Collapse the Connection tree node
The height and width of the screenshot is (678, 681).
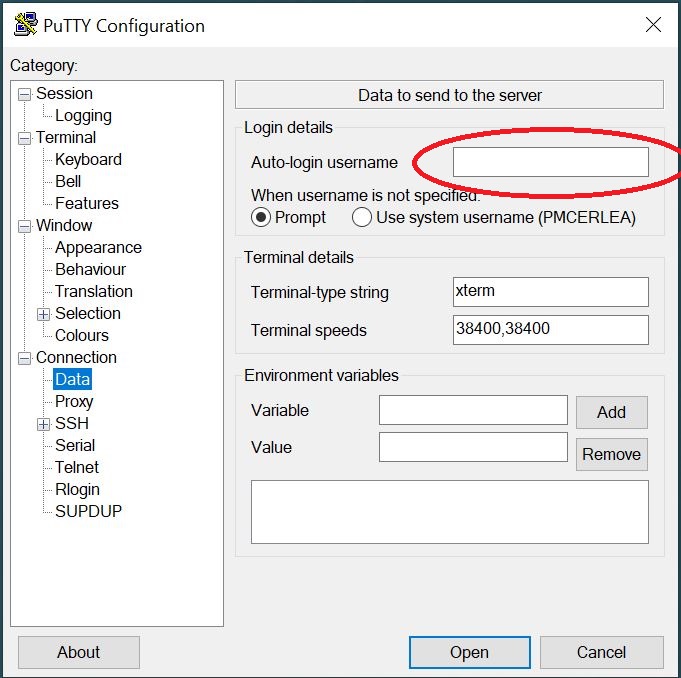pyautogui.click(x=25, y=358)
